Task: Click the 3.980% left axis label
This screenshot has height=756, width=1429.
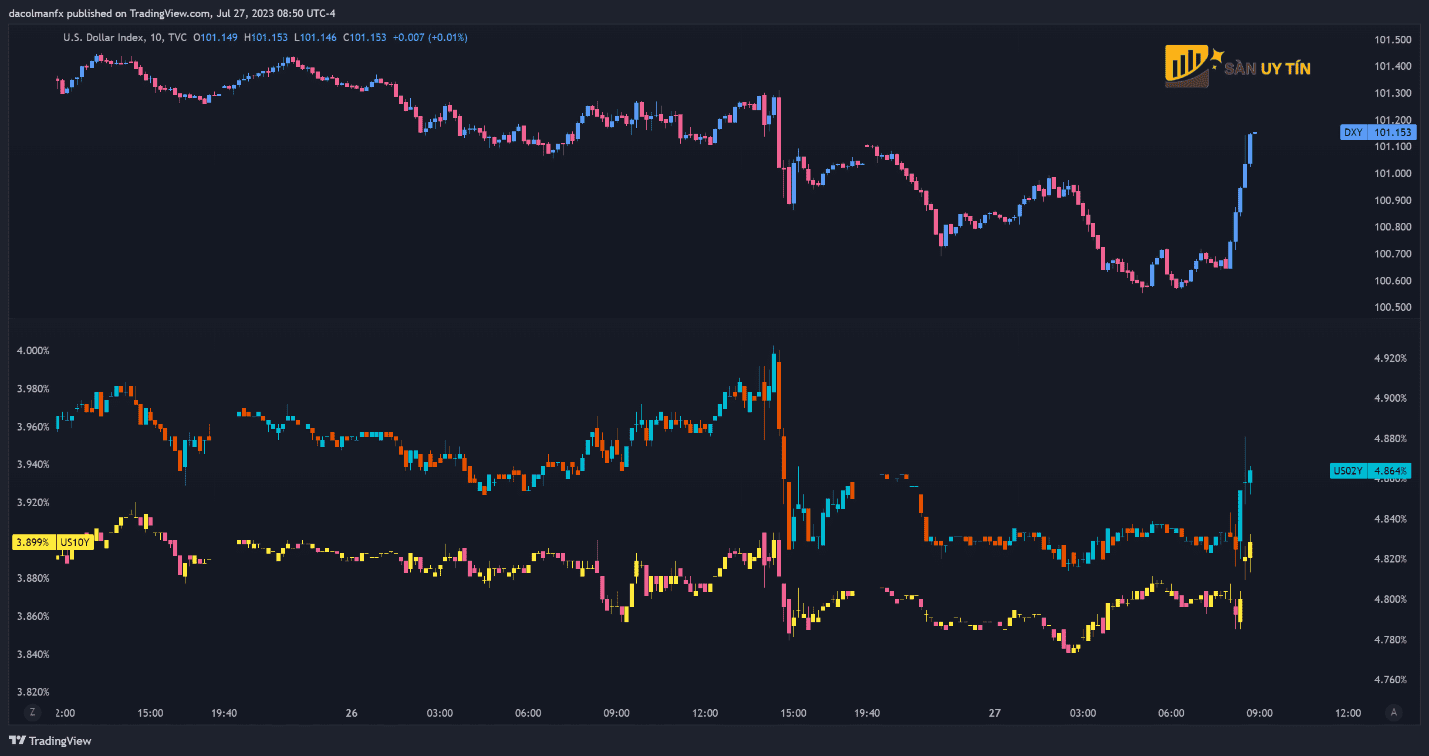Action: point(33,389)
